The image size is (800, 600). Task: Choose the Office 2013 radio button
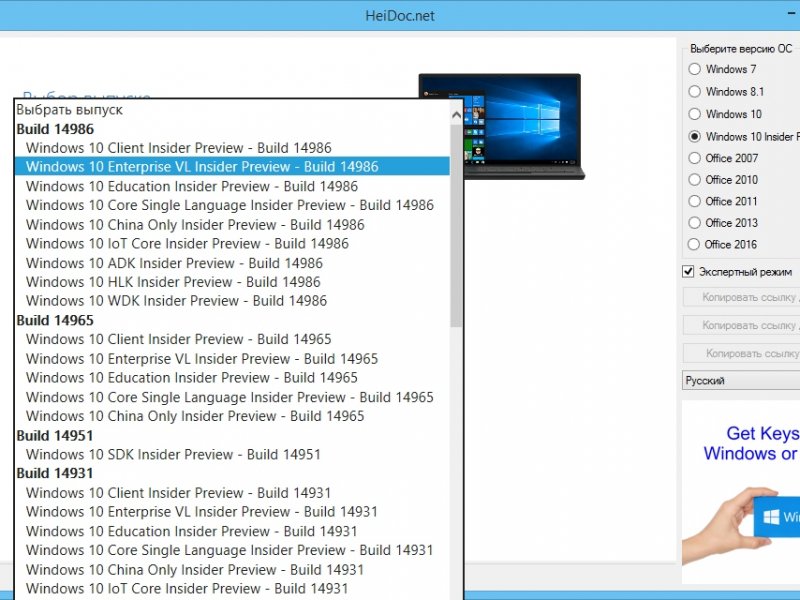pos(694,222)
